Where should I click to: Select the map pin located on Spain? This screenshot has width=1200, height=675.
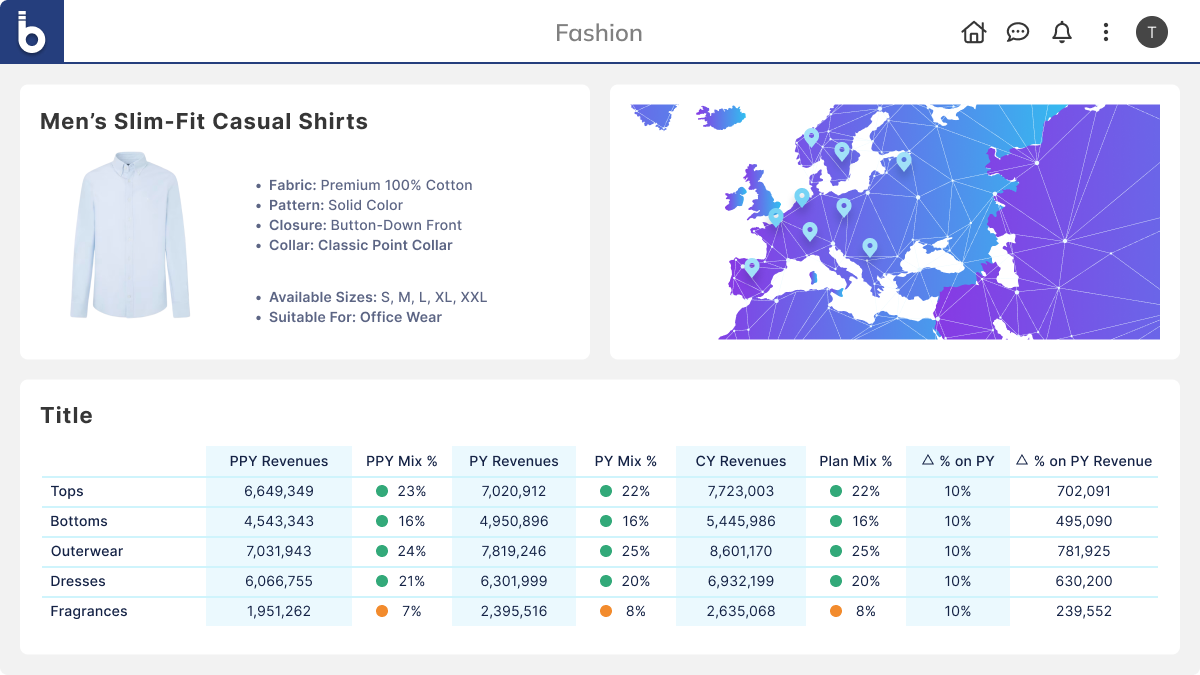click(751, 267)
